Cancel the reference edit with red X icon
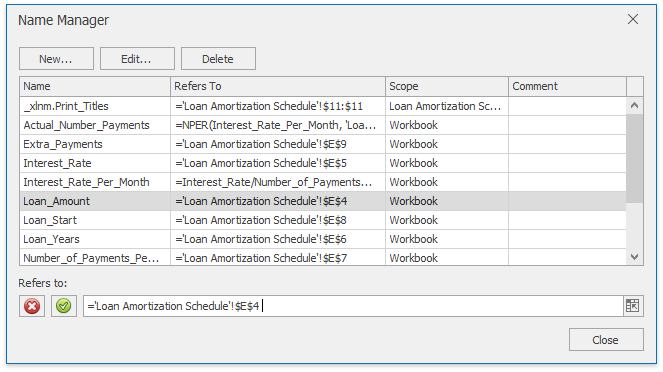 (32, 306)
